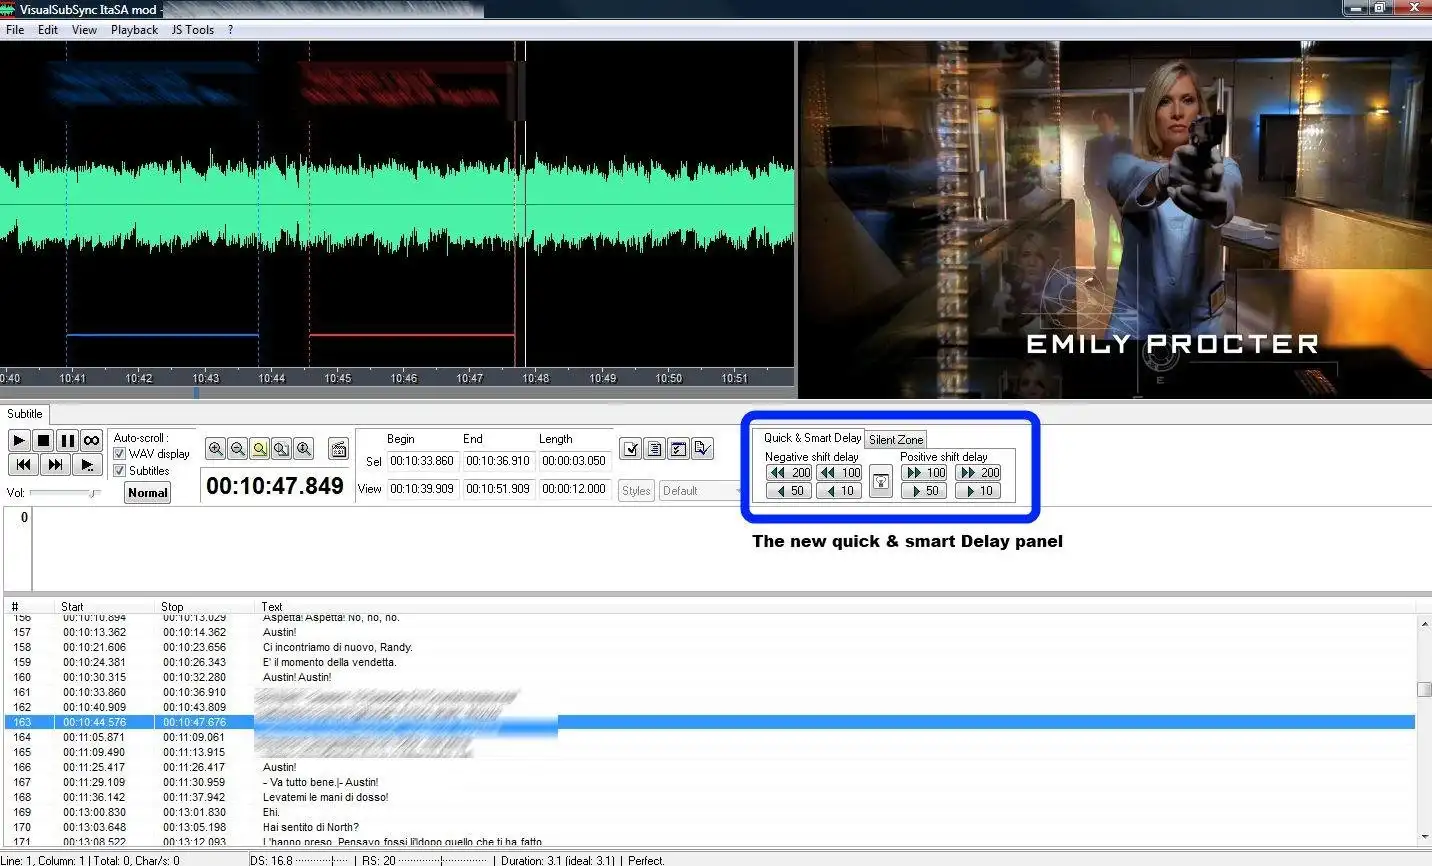Click the single checkbox document icon
This screenshot has height=866, width=1432.
[x=630, y=449]
